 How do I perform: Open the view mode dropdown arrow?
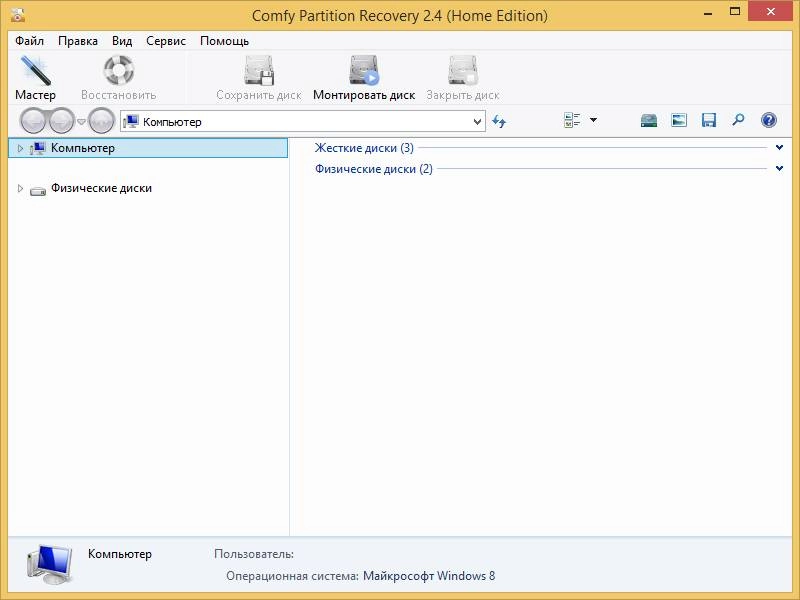click(593, 120)
